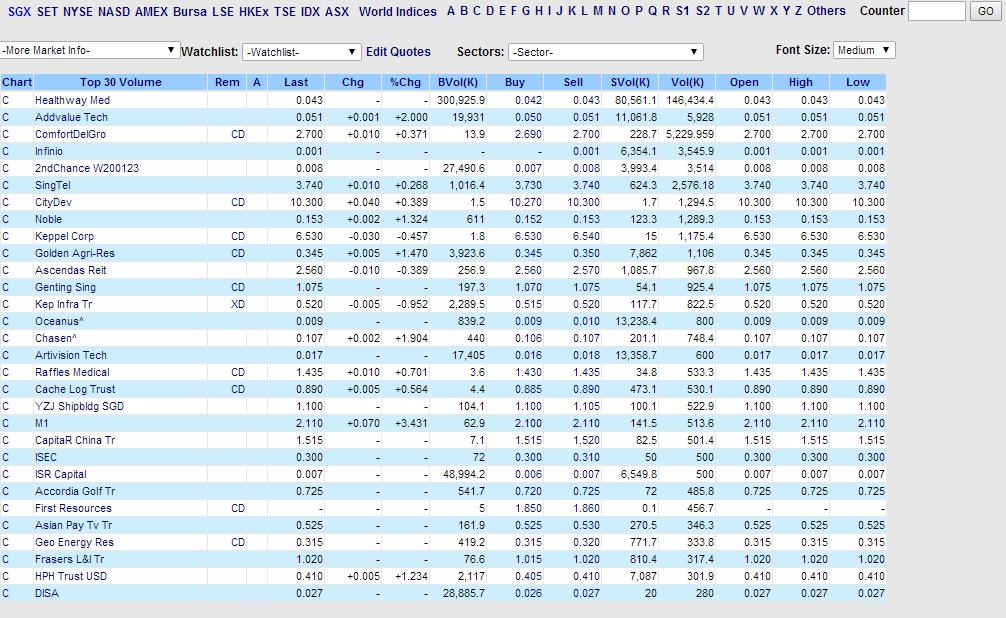Viewport: 1006px width, 618px height.
Task: Expand the Watchlist dropdown
Action: [302, 52]
